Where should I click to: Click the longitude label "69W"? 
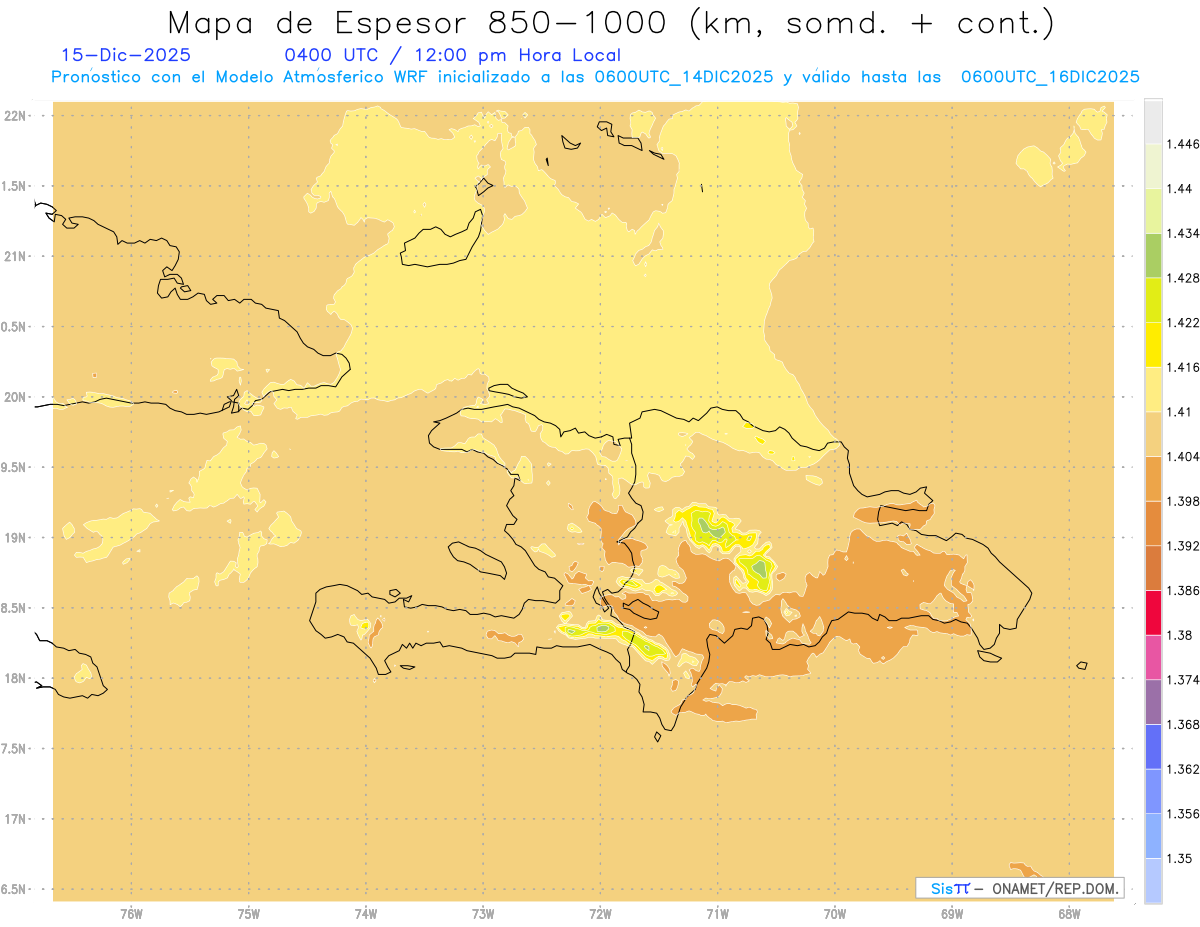click(952, 913)
